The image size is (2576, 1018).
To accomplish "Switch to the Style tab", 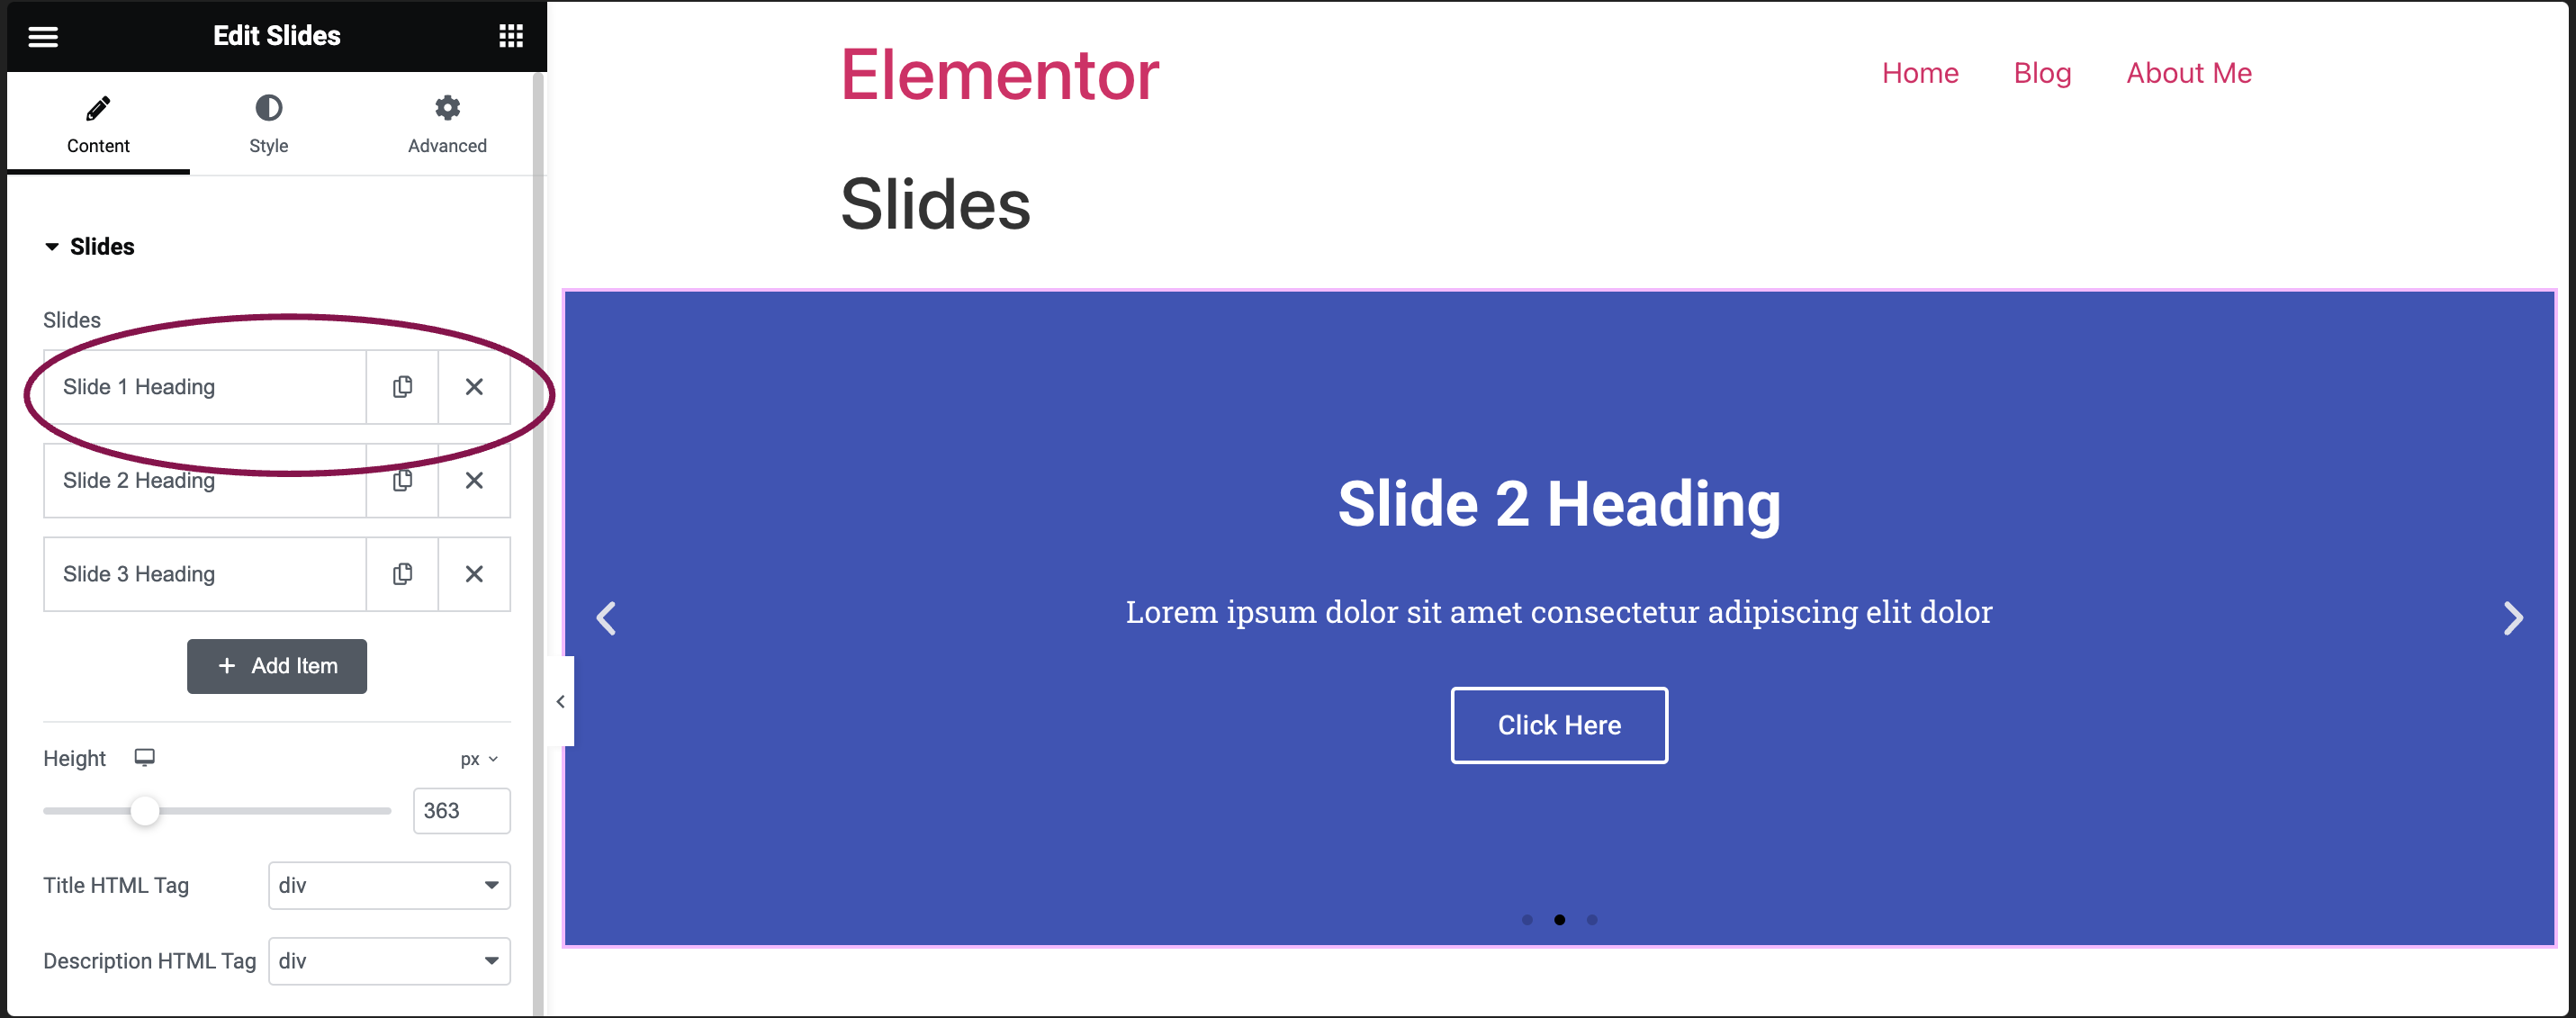I will click(x=268, y=125).
